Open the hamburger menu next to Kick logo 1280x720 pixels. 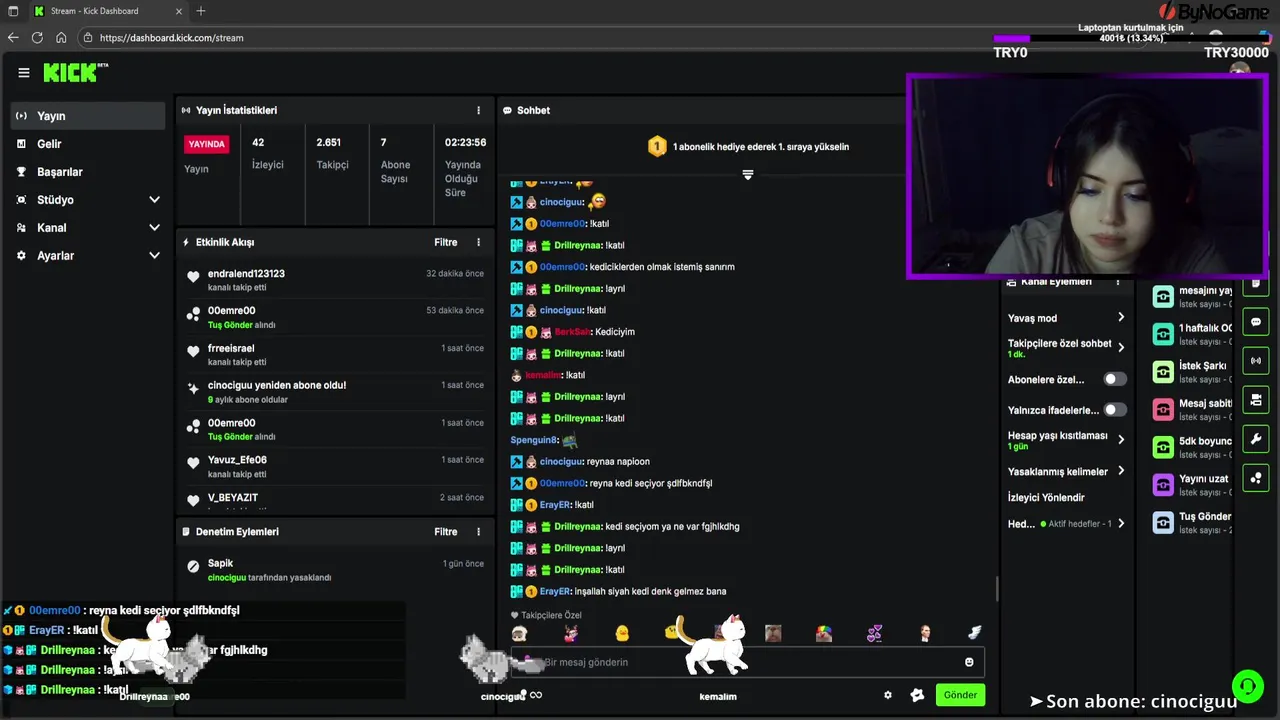[24, 72]
